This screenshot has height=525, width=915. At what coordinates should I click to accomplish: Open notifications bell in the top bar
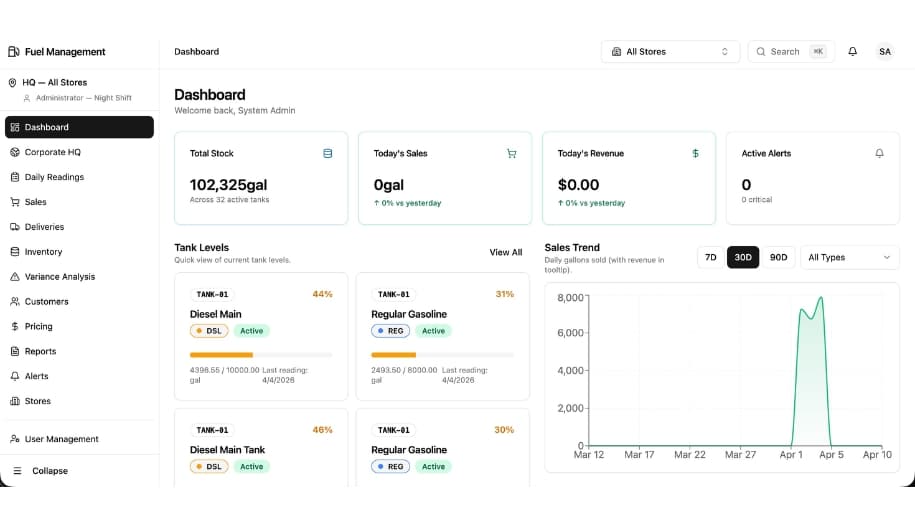tap(853, 51)
